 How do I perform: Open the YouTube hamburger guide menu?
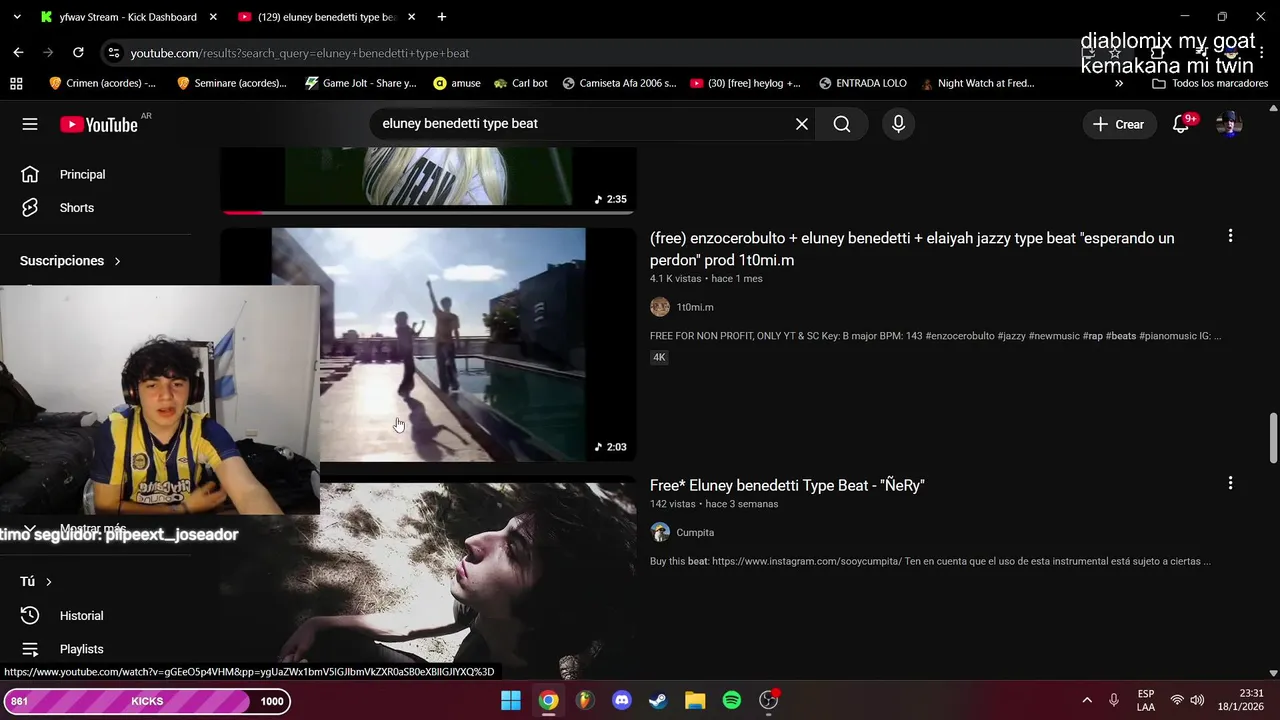coord(30,124)
